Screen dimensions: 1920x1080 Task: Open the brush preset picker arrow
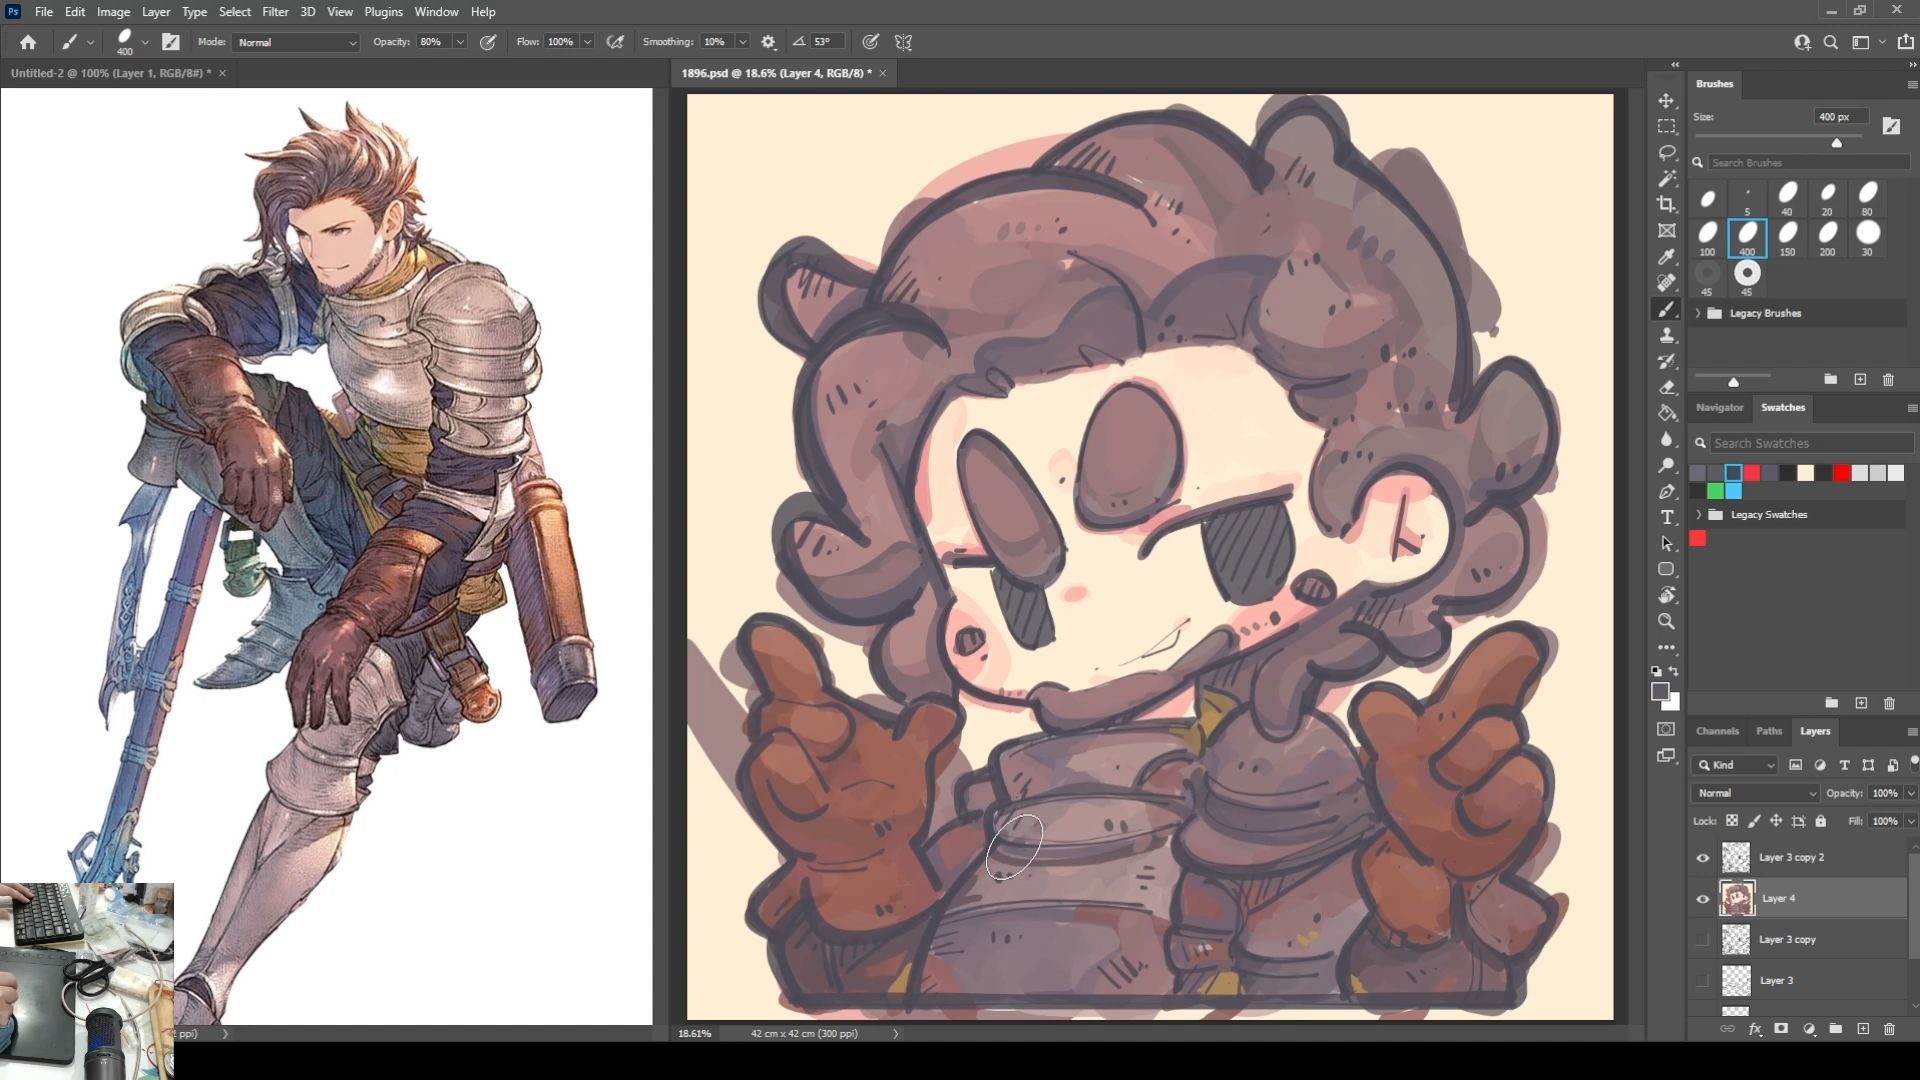(x=145, y=42)
